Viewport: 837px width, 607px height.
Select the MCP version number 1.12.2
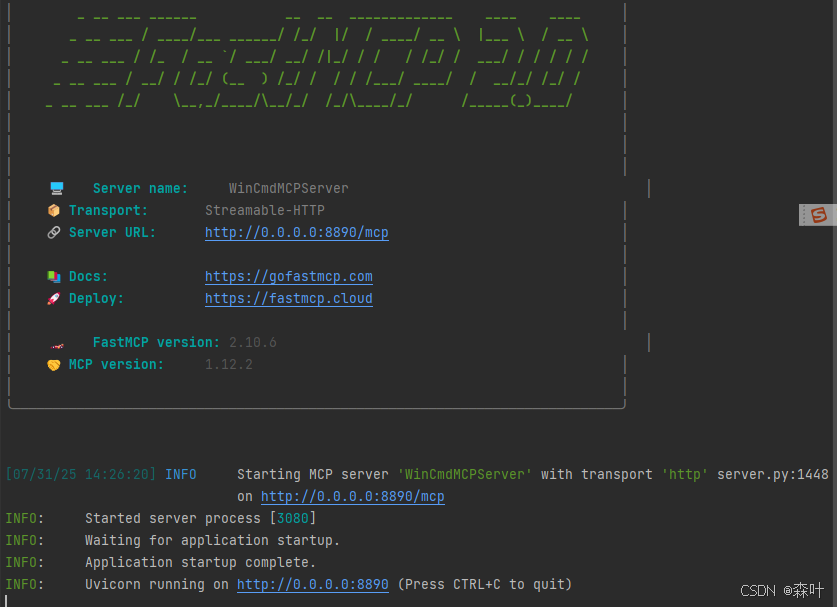point(228,365)
